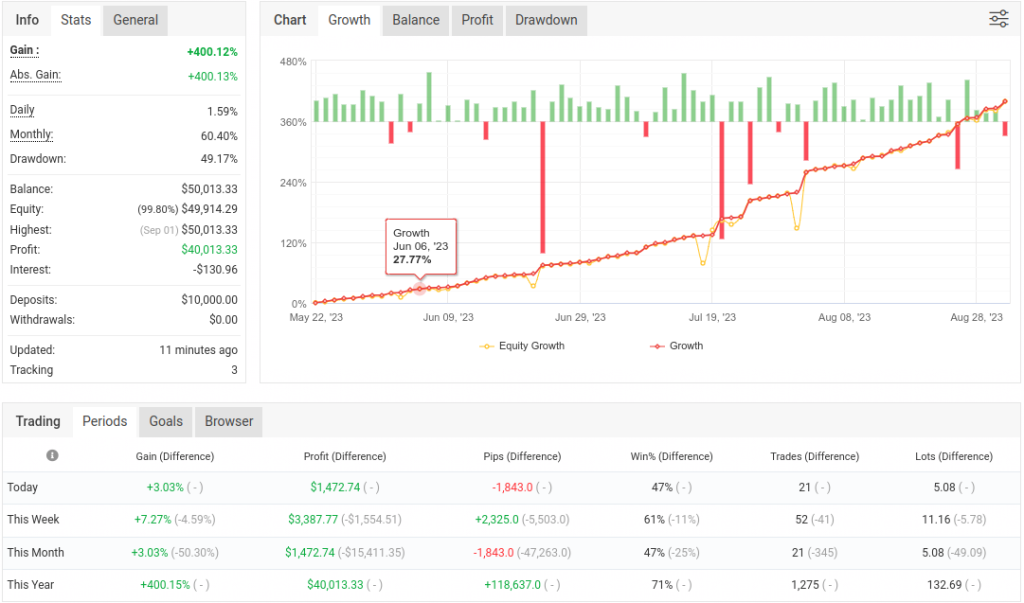
Task: Click the '11 minutes ago' updated value
Action: (x=199, y=350)
